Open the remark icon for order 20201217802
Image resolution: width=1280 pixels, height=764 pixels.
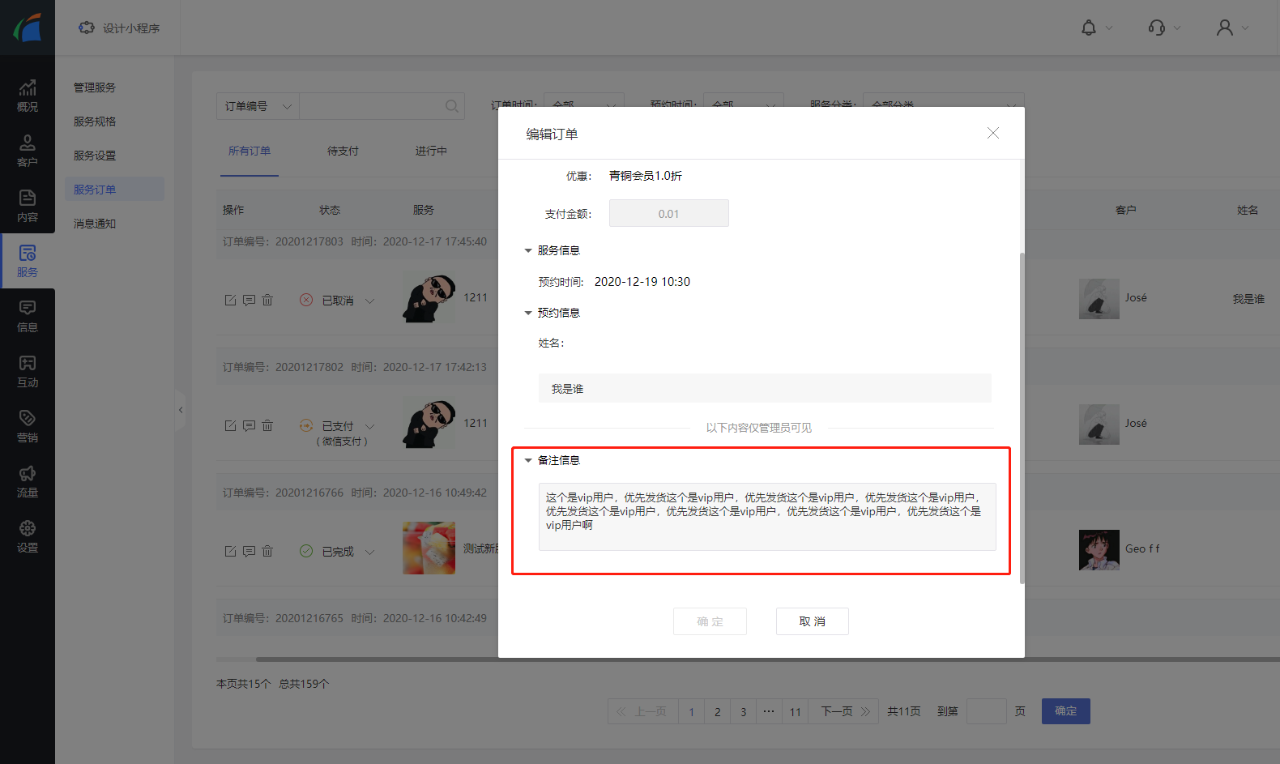pos(249,425)
